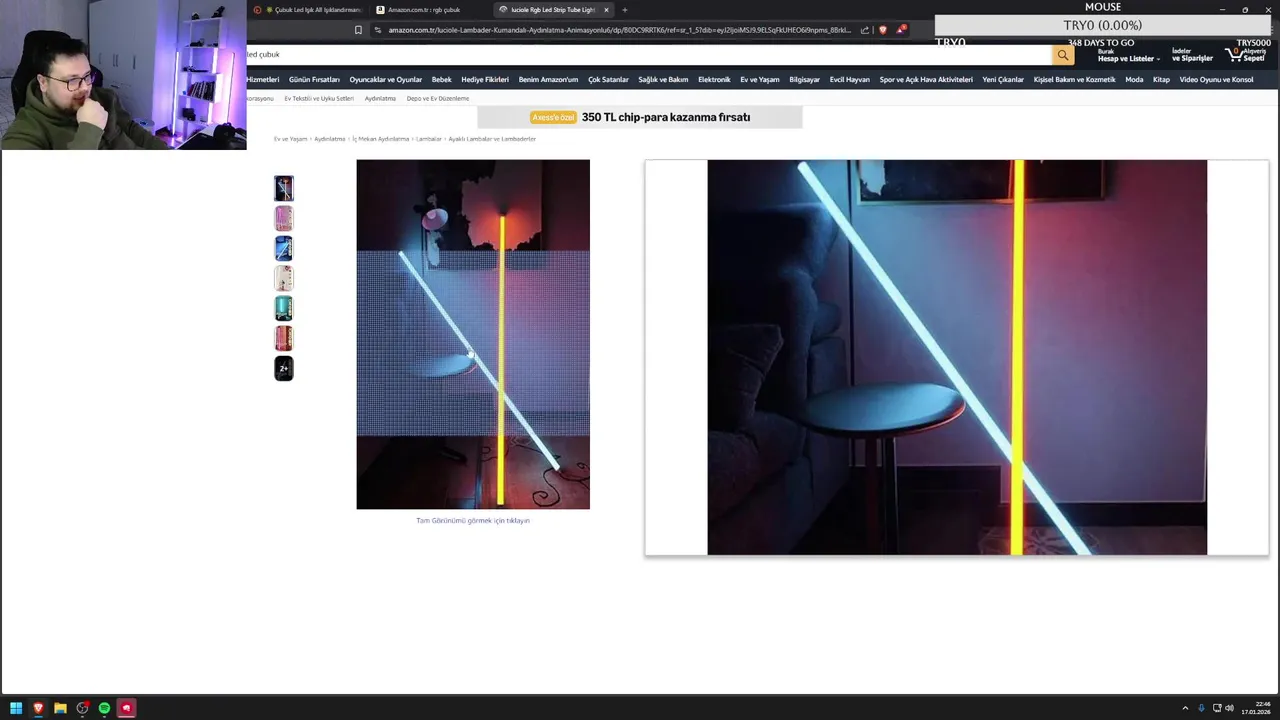Show hidden system tray icons
The image size is (1280, 720).
pyautogui.click(x=1185, y=708)
